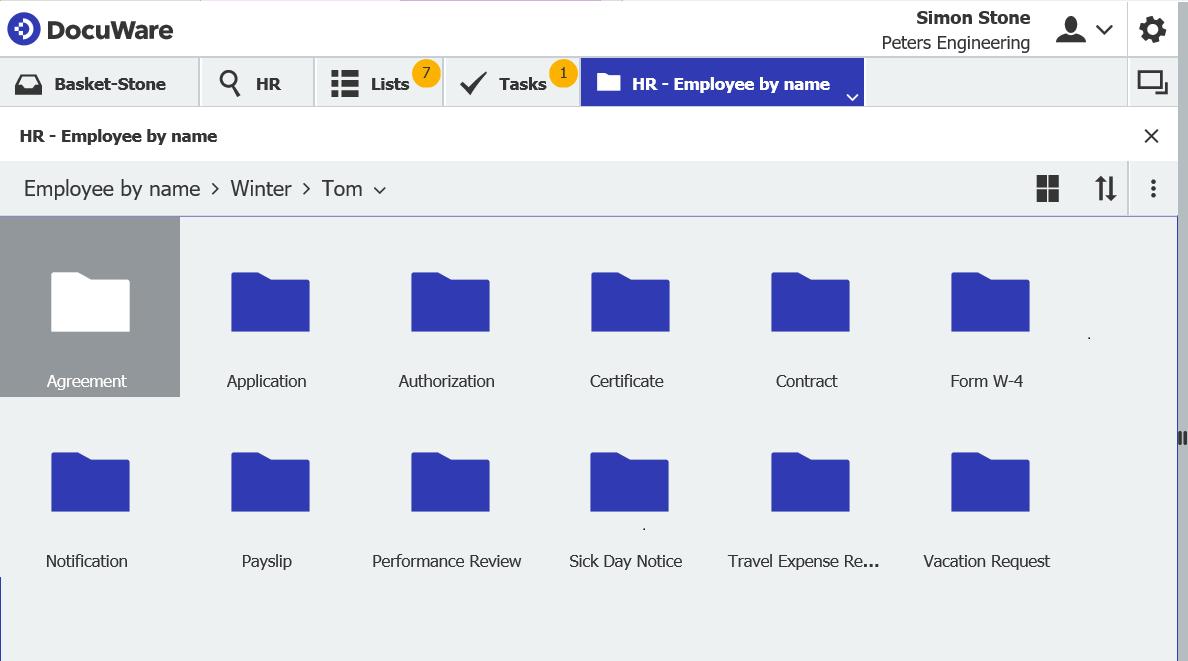
Task: Click the DocuWare logo
Action: [90, 30]
